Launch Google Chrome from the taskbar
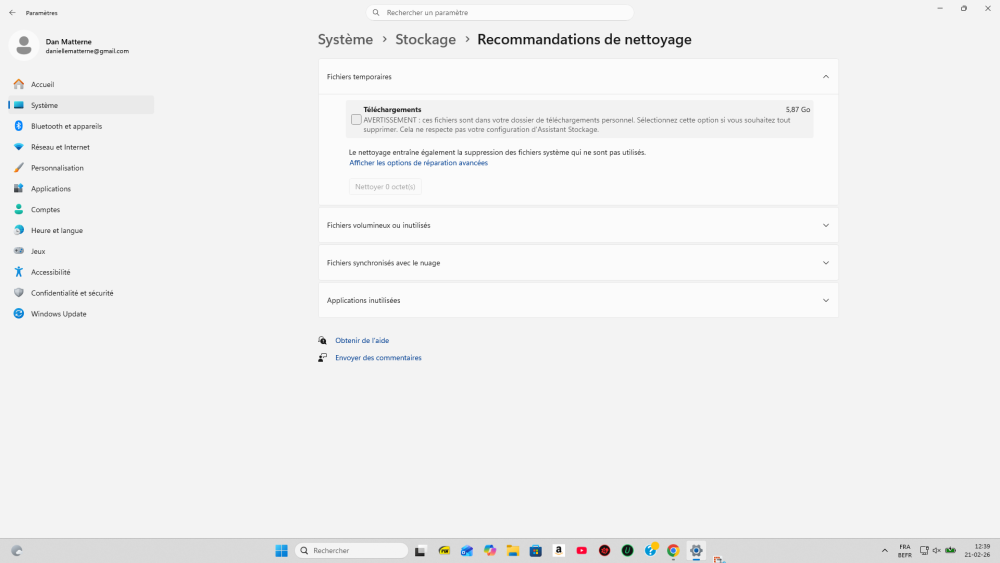The image size is (1000, 563). click(673, 551)
